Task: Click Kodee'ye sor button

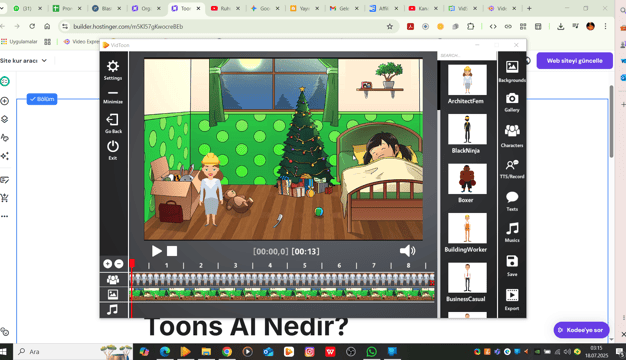Action: pos(581,330)
